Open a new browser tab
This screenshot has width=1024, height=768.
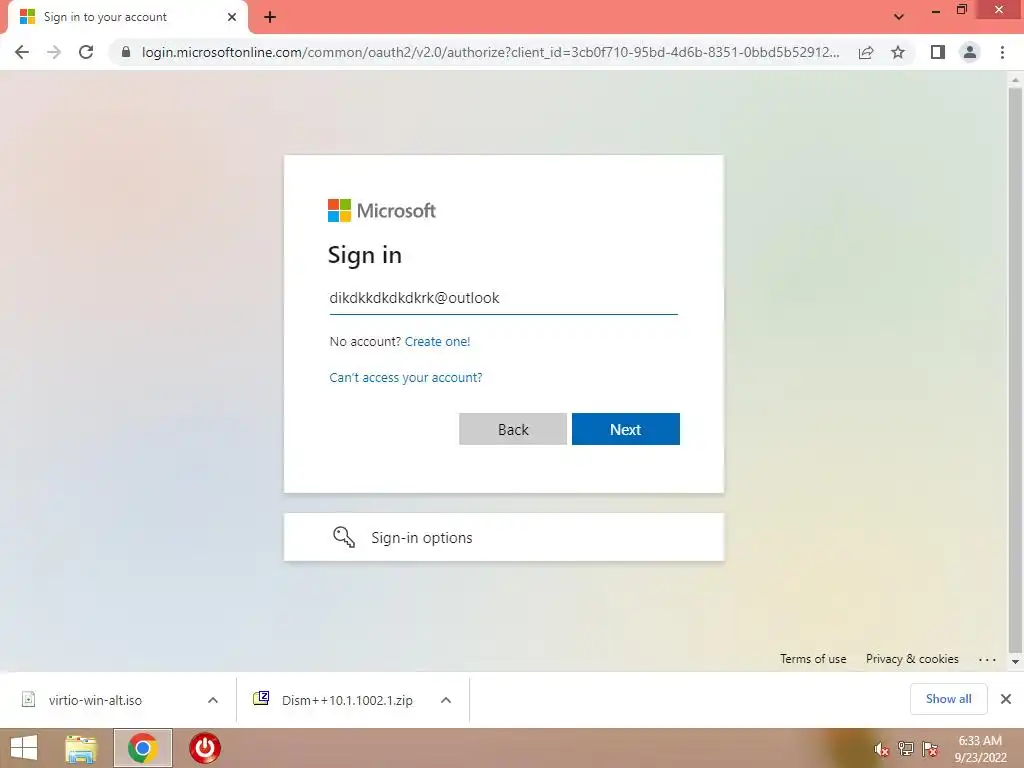click(270, 17)
